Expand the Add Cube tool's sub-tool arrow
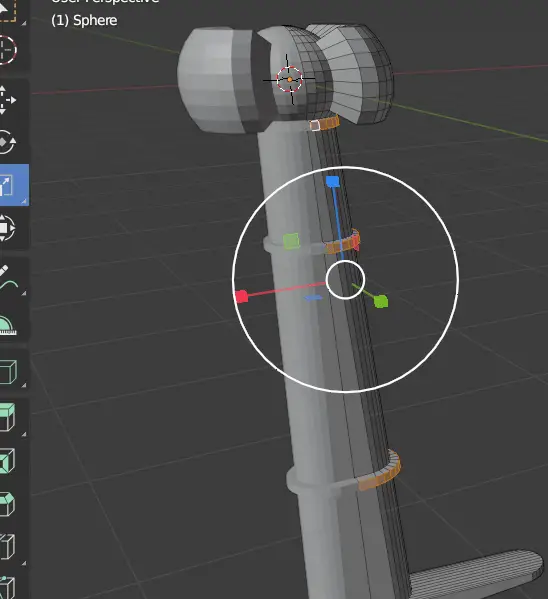The height and width of the screenshot is (599, 548). pos(24,385)
